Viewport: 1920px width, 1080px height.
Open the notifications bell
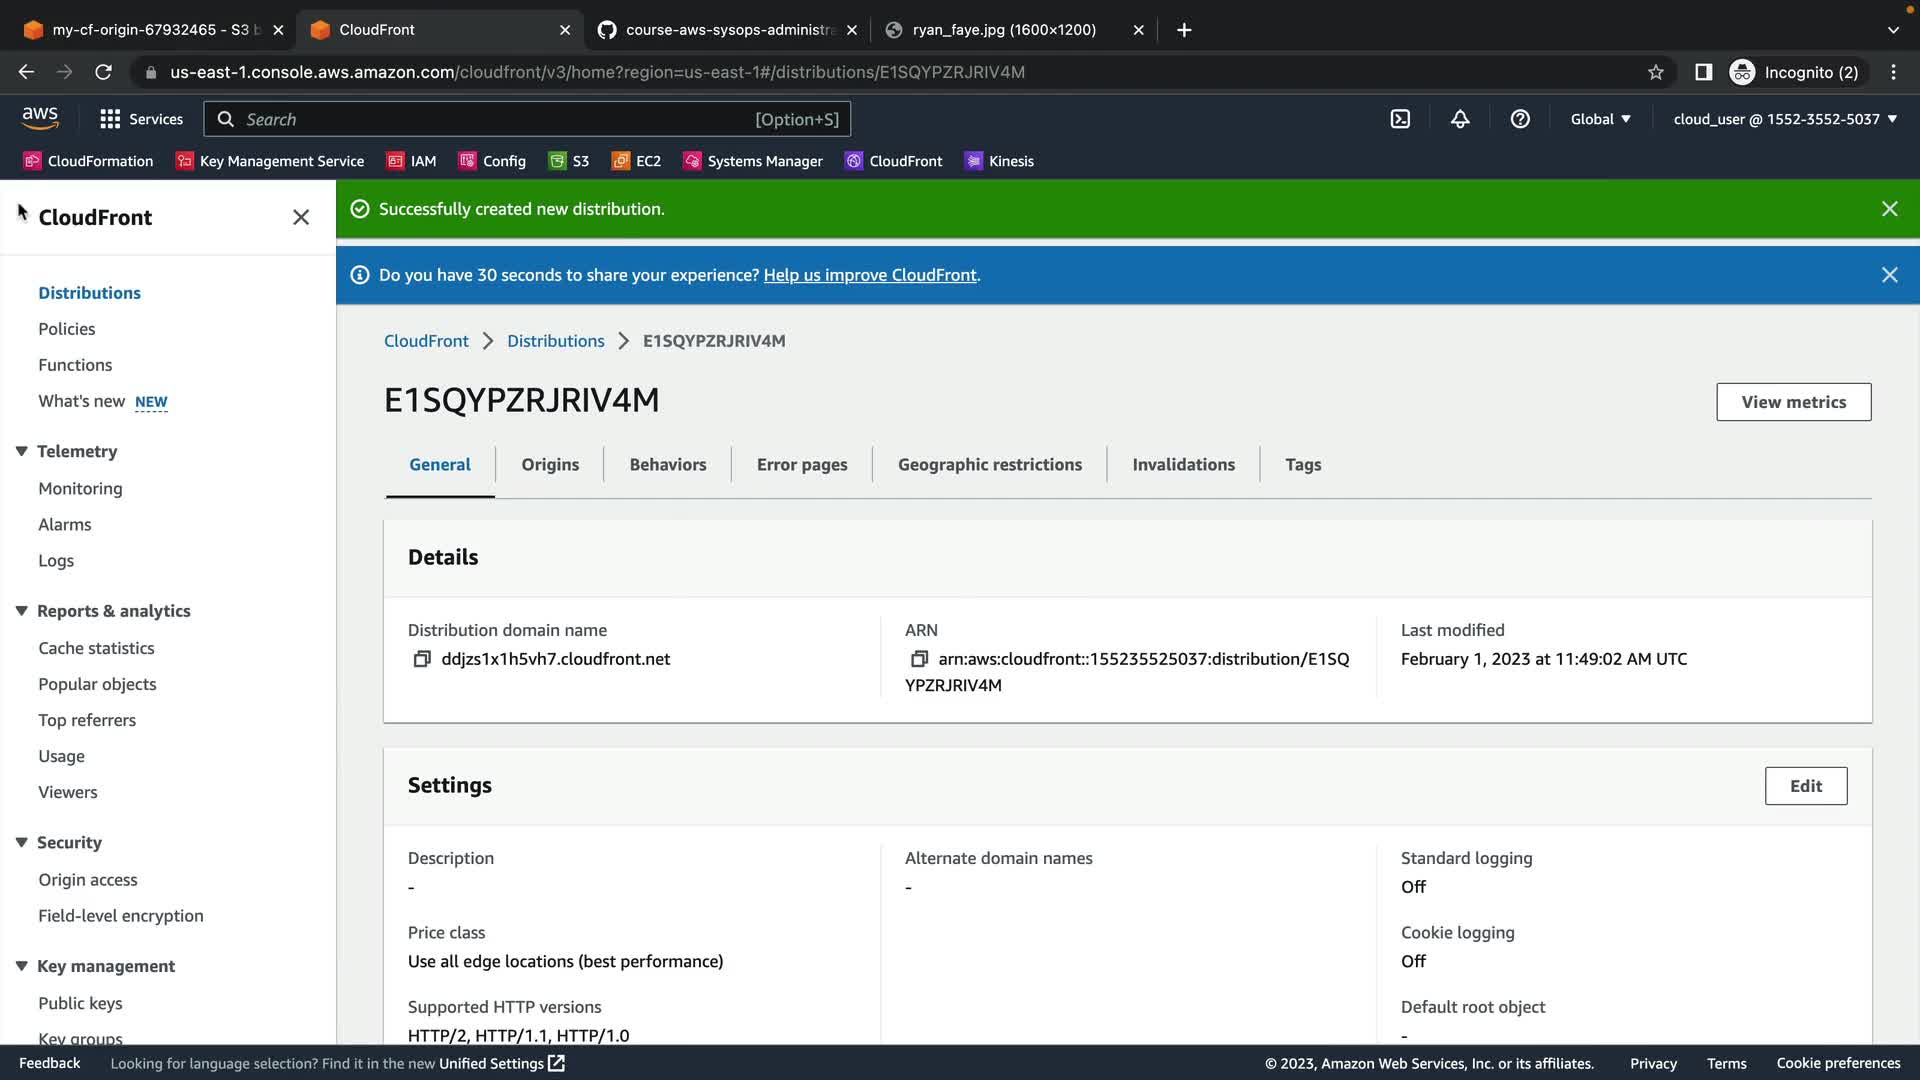point(1460,119)
